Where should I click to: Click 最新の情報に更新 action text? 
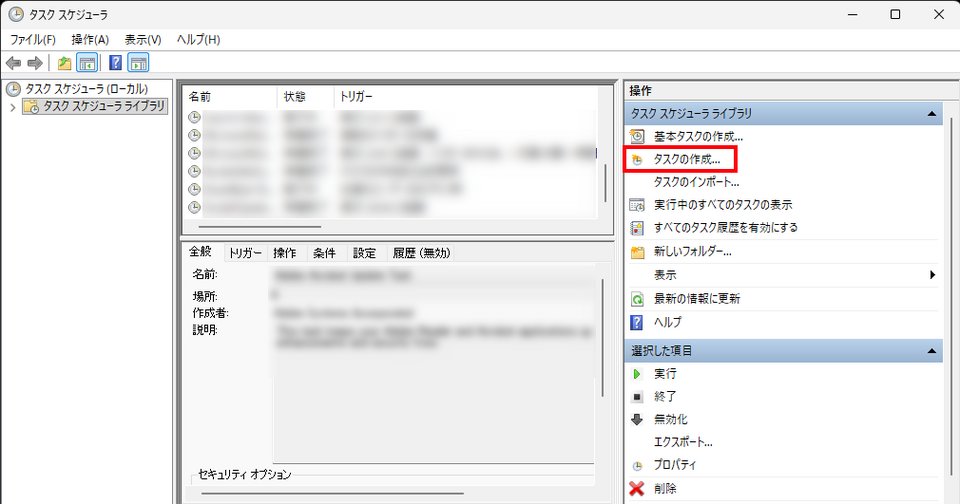click(x=697, y=299)
